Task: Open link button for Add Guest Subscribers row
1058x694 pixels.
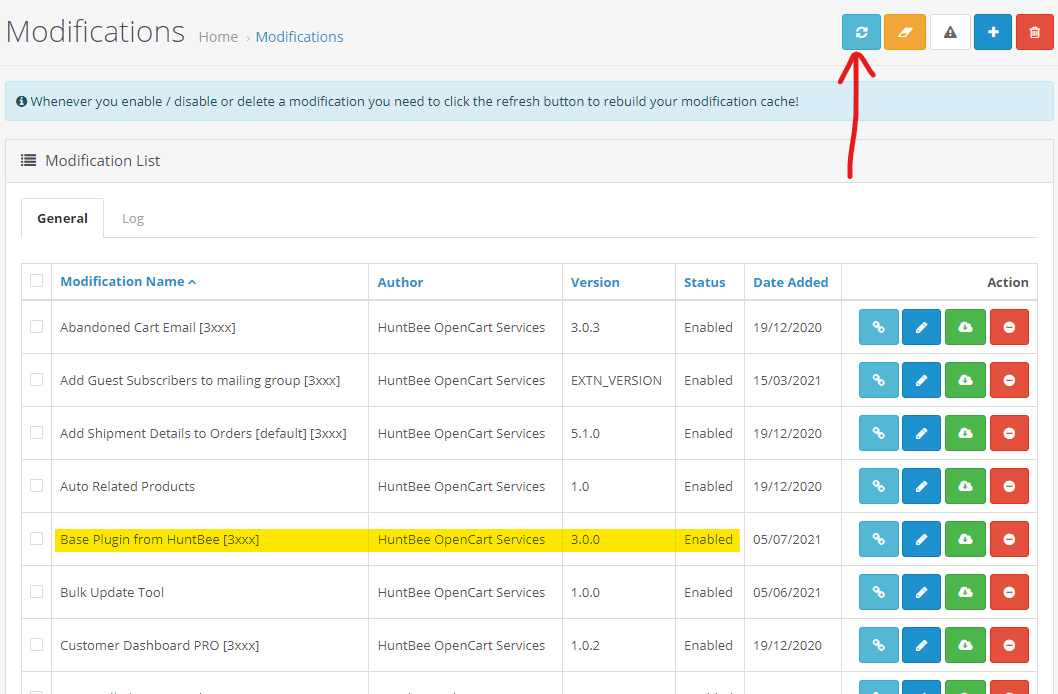Action: [x=879, y=380]
